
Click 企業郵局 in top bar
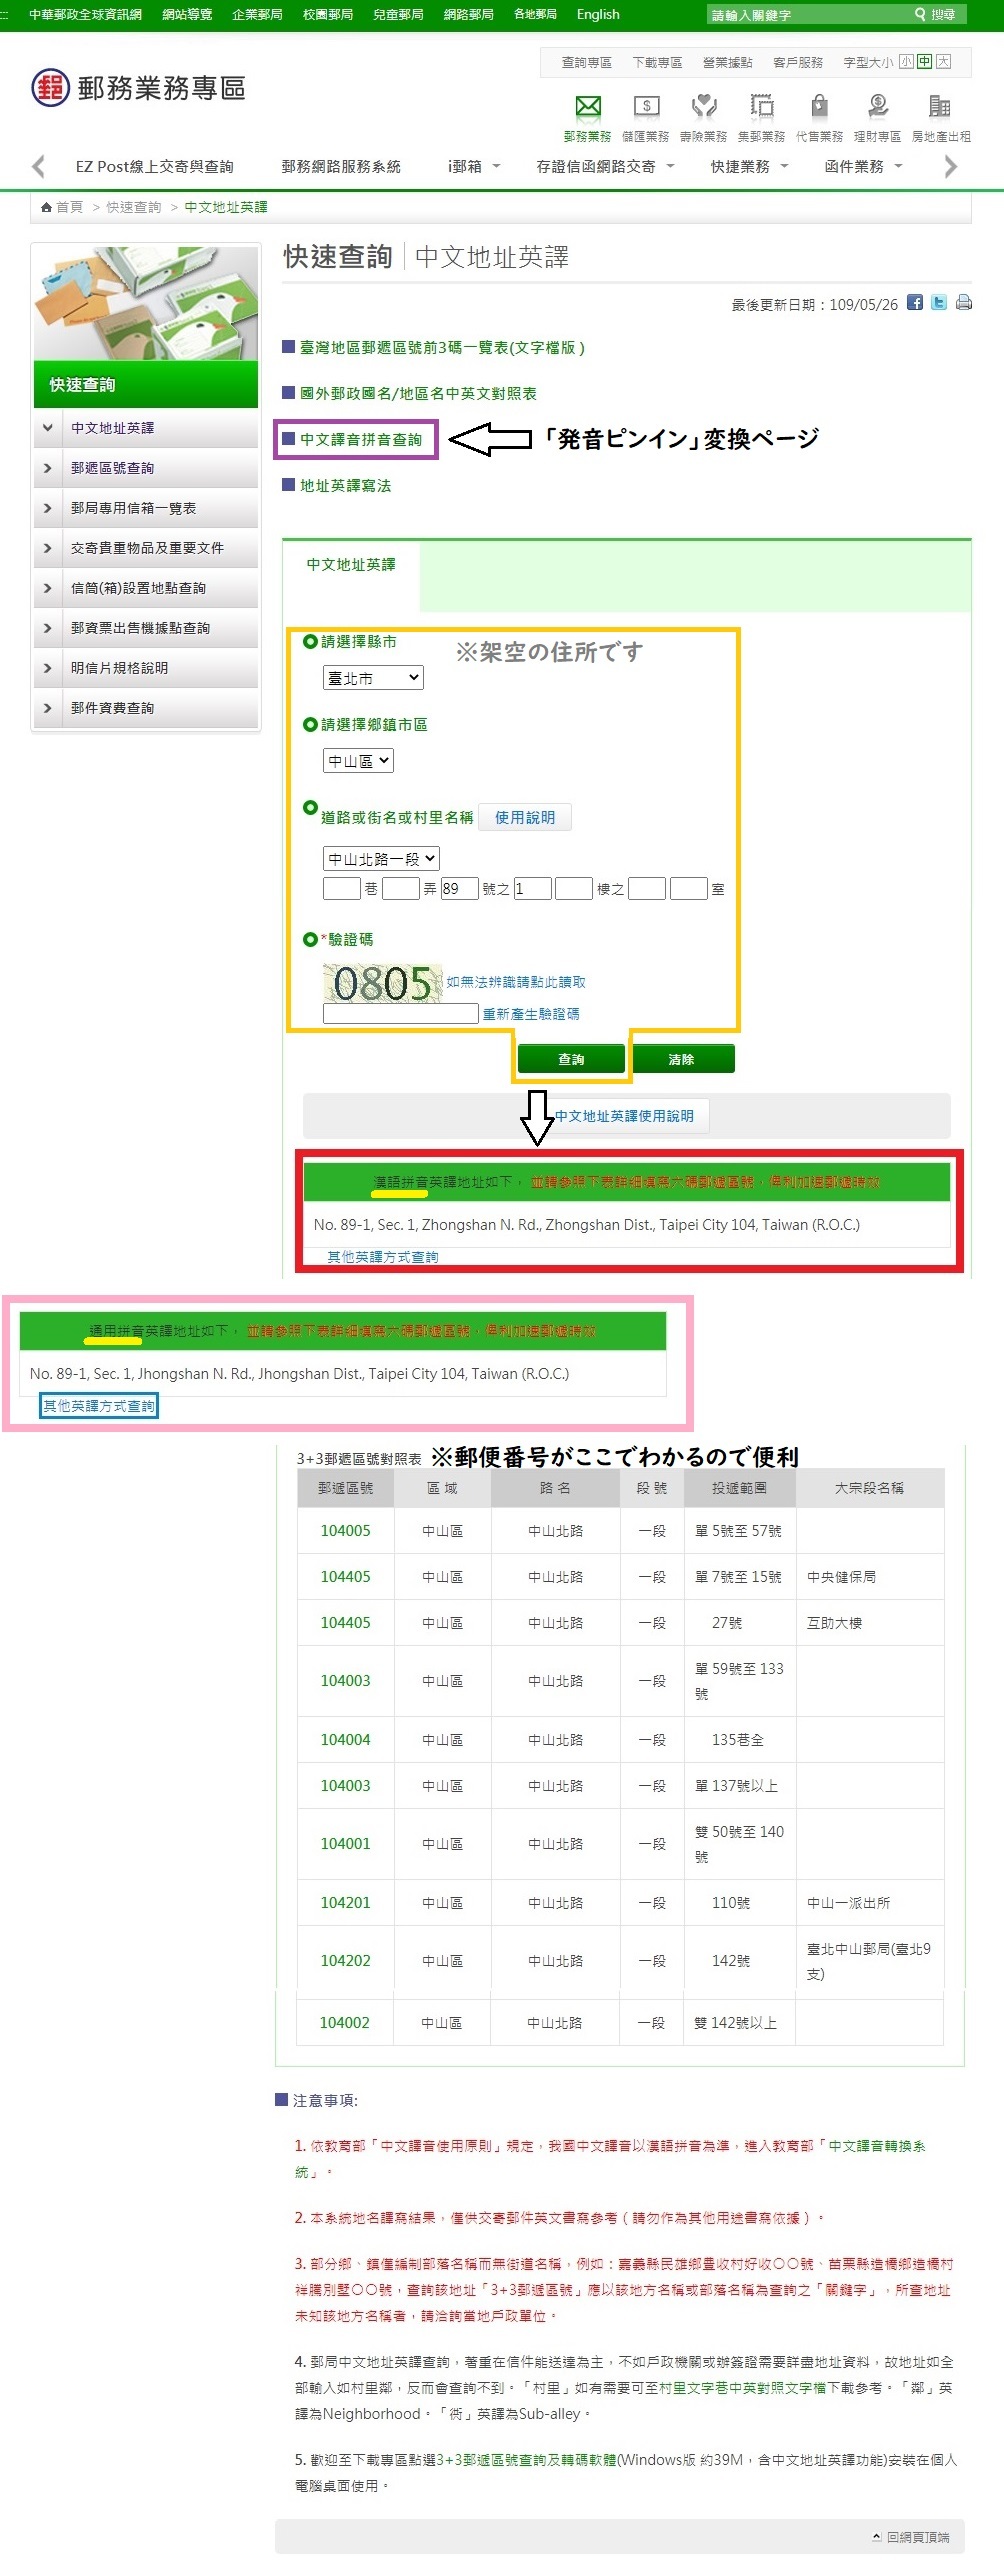[x=257, y=14]
